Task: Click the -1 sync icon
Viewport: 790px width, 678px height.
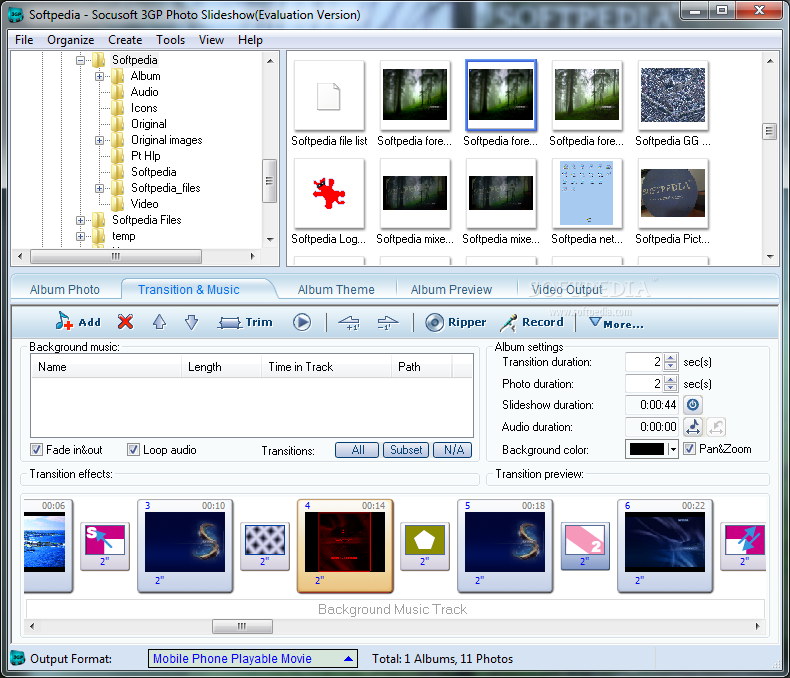Action: 387,323
